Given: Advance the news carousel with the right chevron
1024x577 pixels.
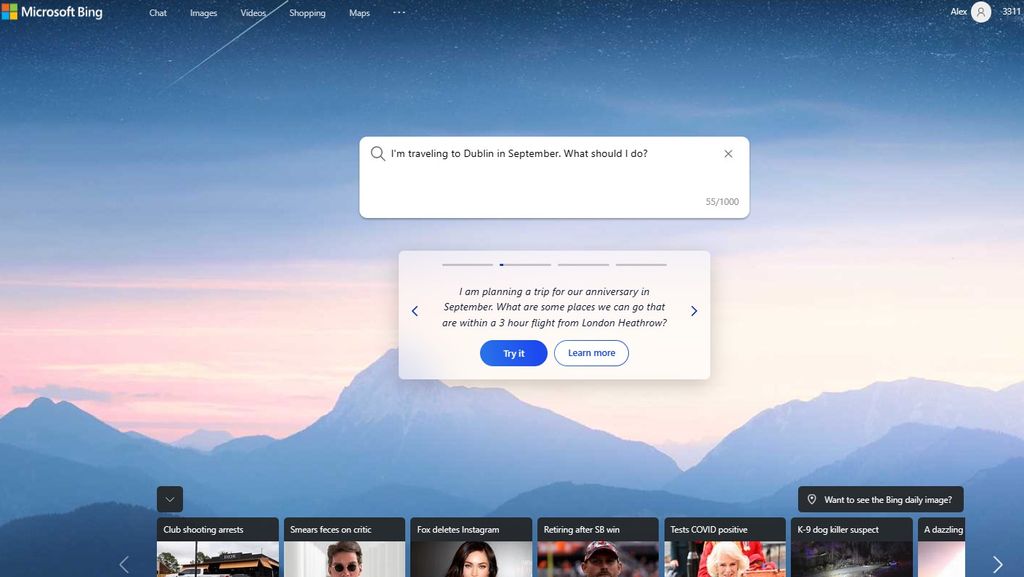Looking at the screenshot, I should click(x=996, y=563).
